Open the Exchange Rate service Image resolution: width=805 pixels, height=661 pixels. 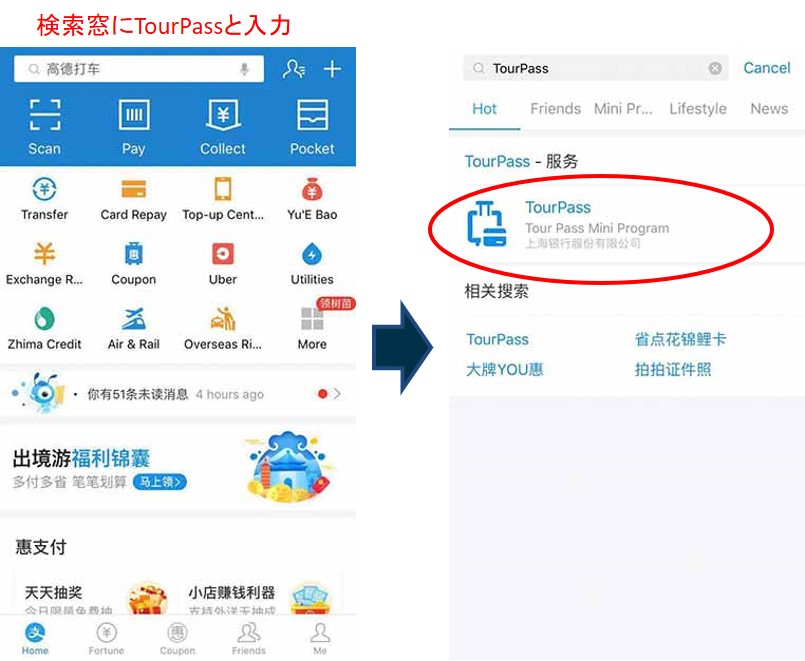(45, 264)
